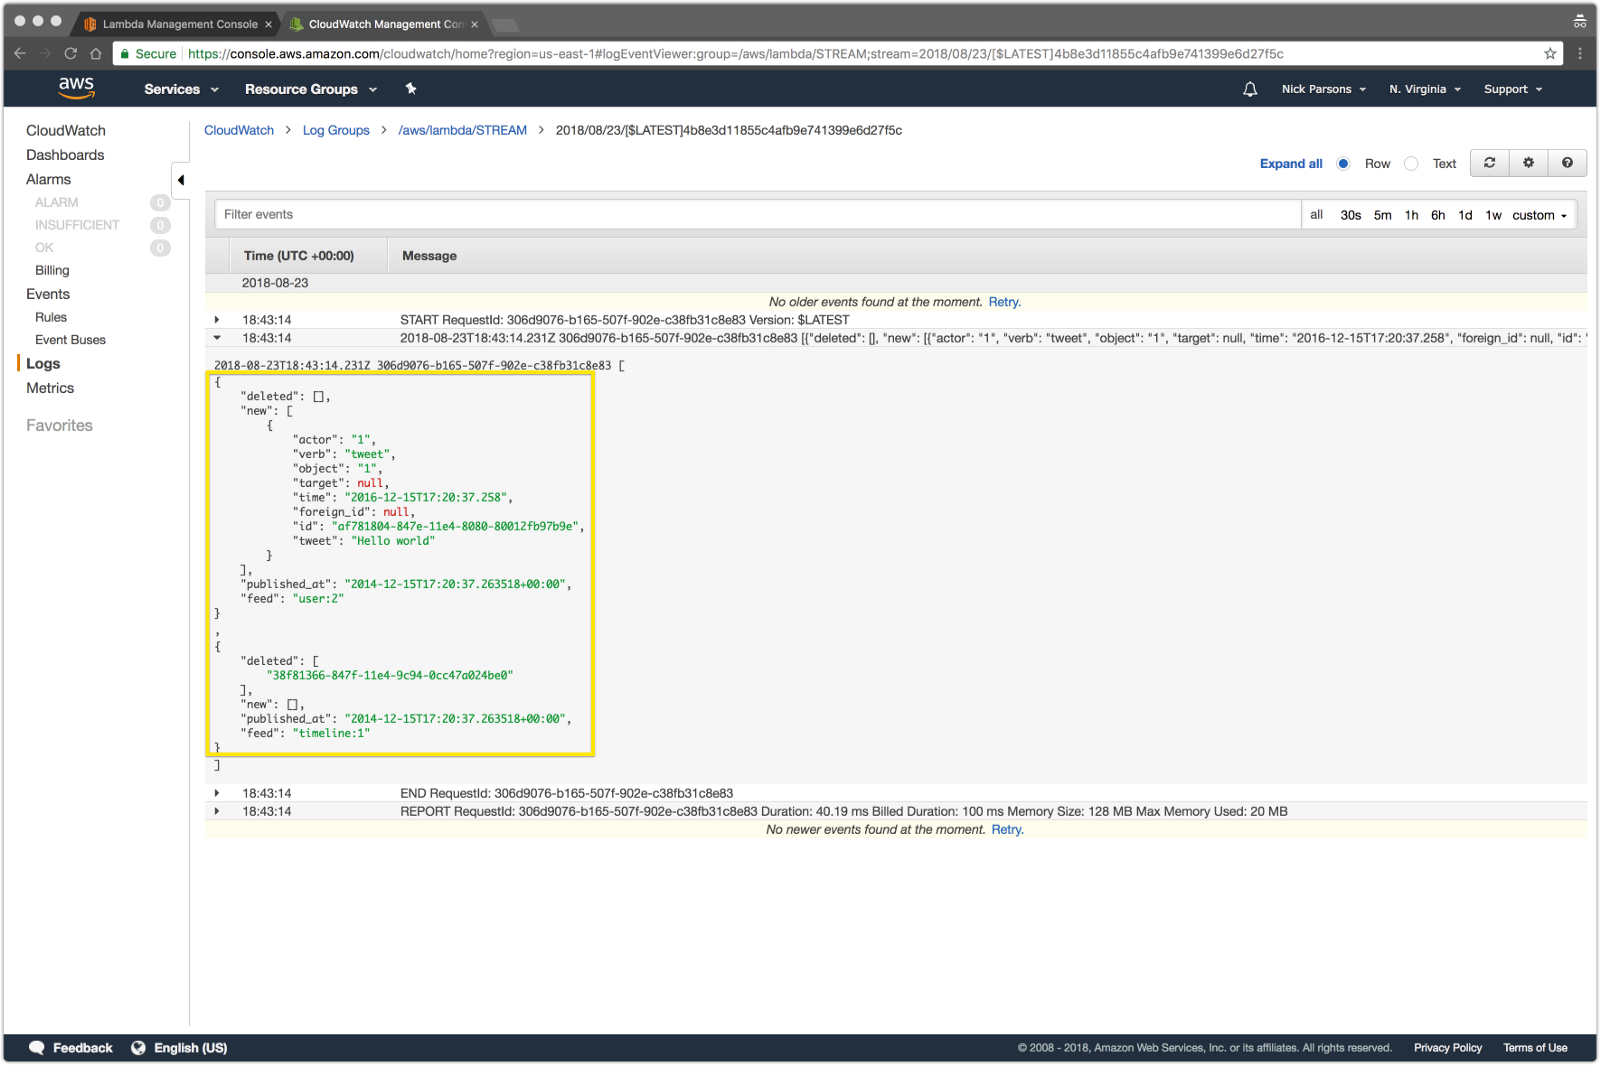Open Metrics in the sidebar
Screen dimensions: 1600x1065
pyautogui.click(x=50, y=388)
